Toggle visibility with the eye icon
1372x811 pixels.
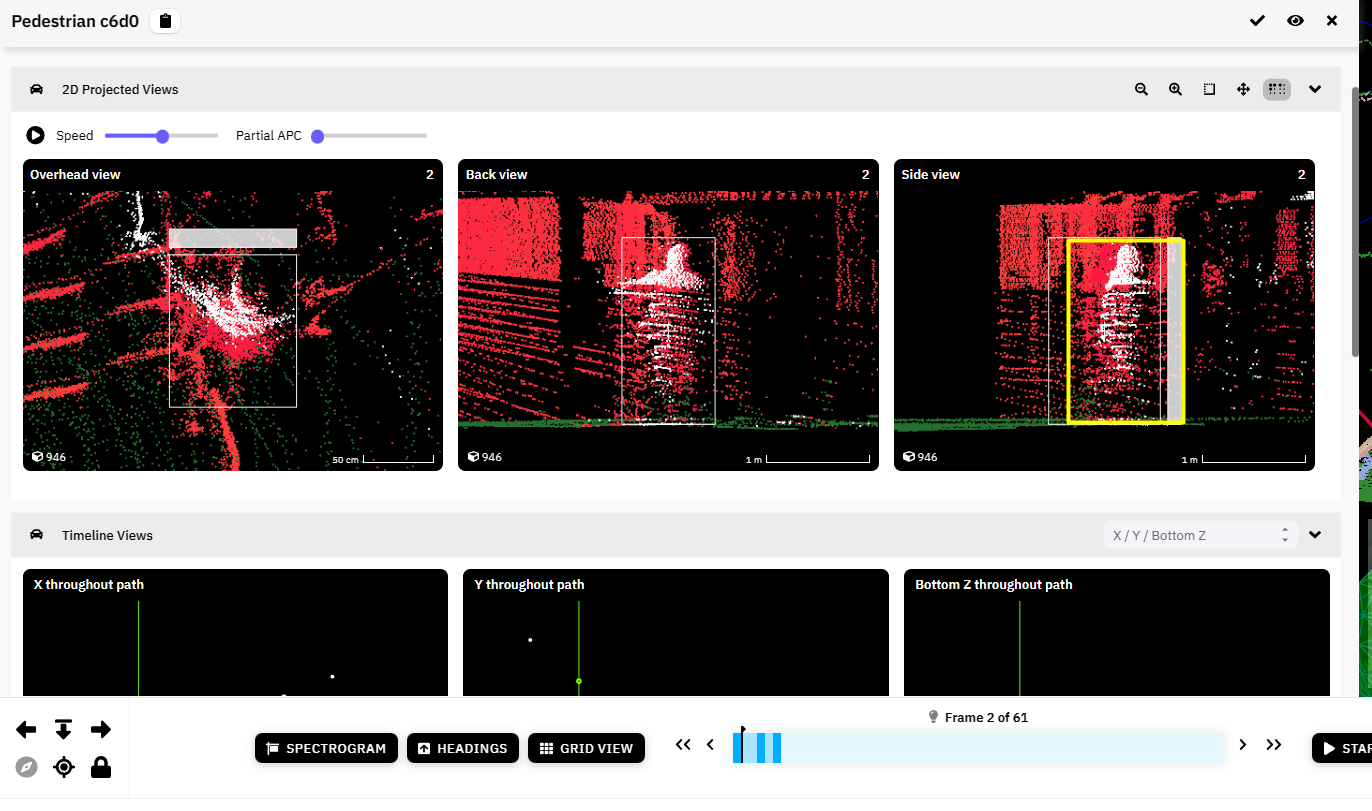[x=1295, y=21]
